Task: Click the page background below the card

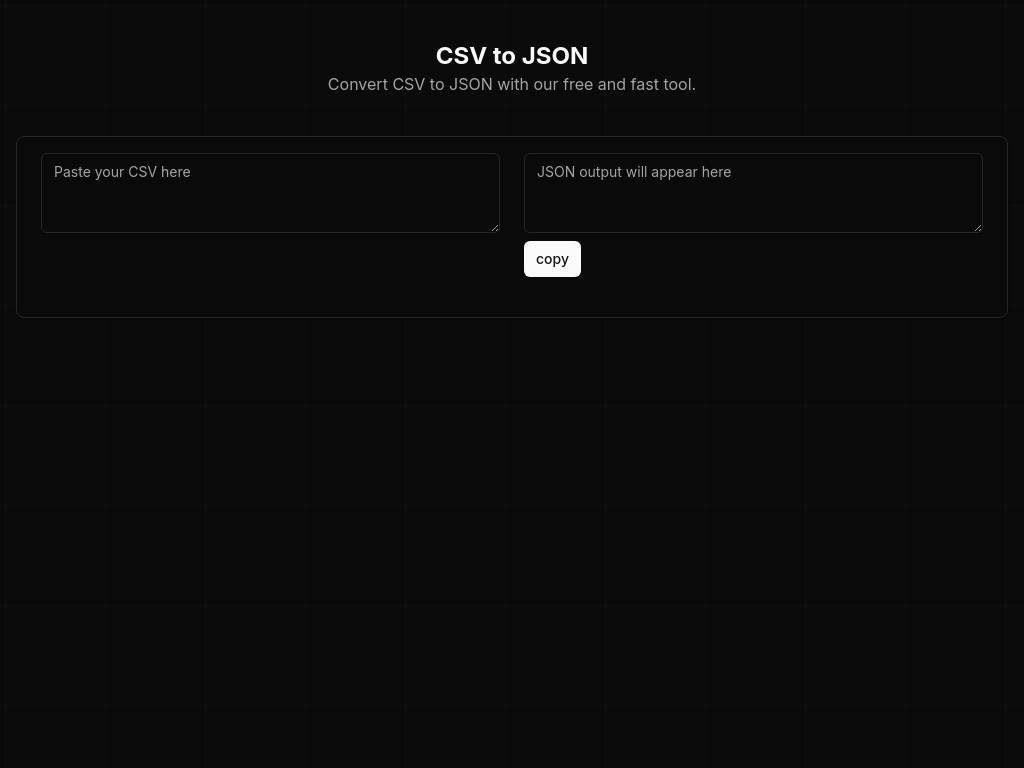Action: point(512,500)
